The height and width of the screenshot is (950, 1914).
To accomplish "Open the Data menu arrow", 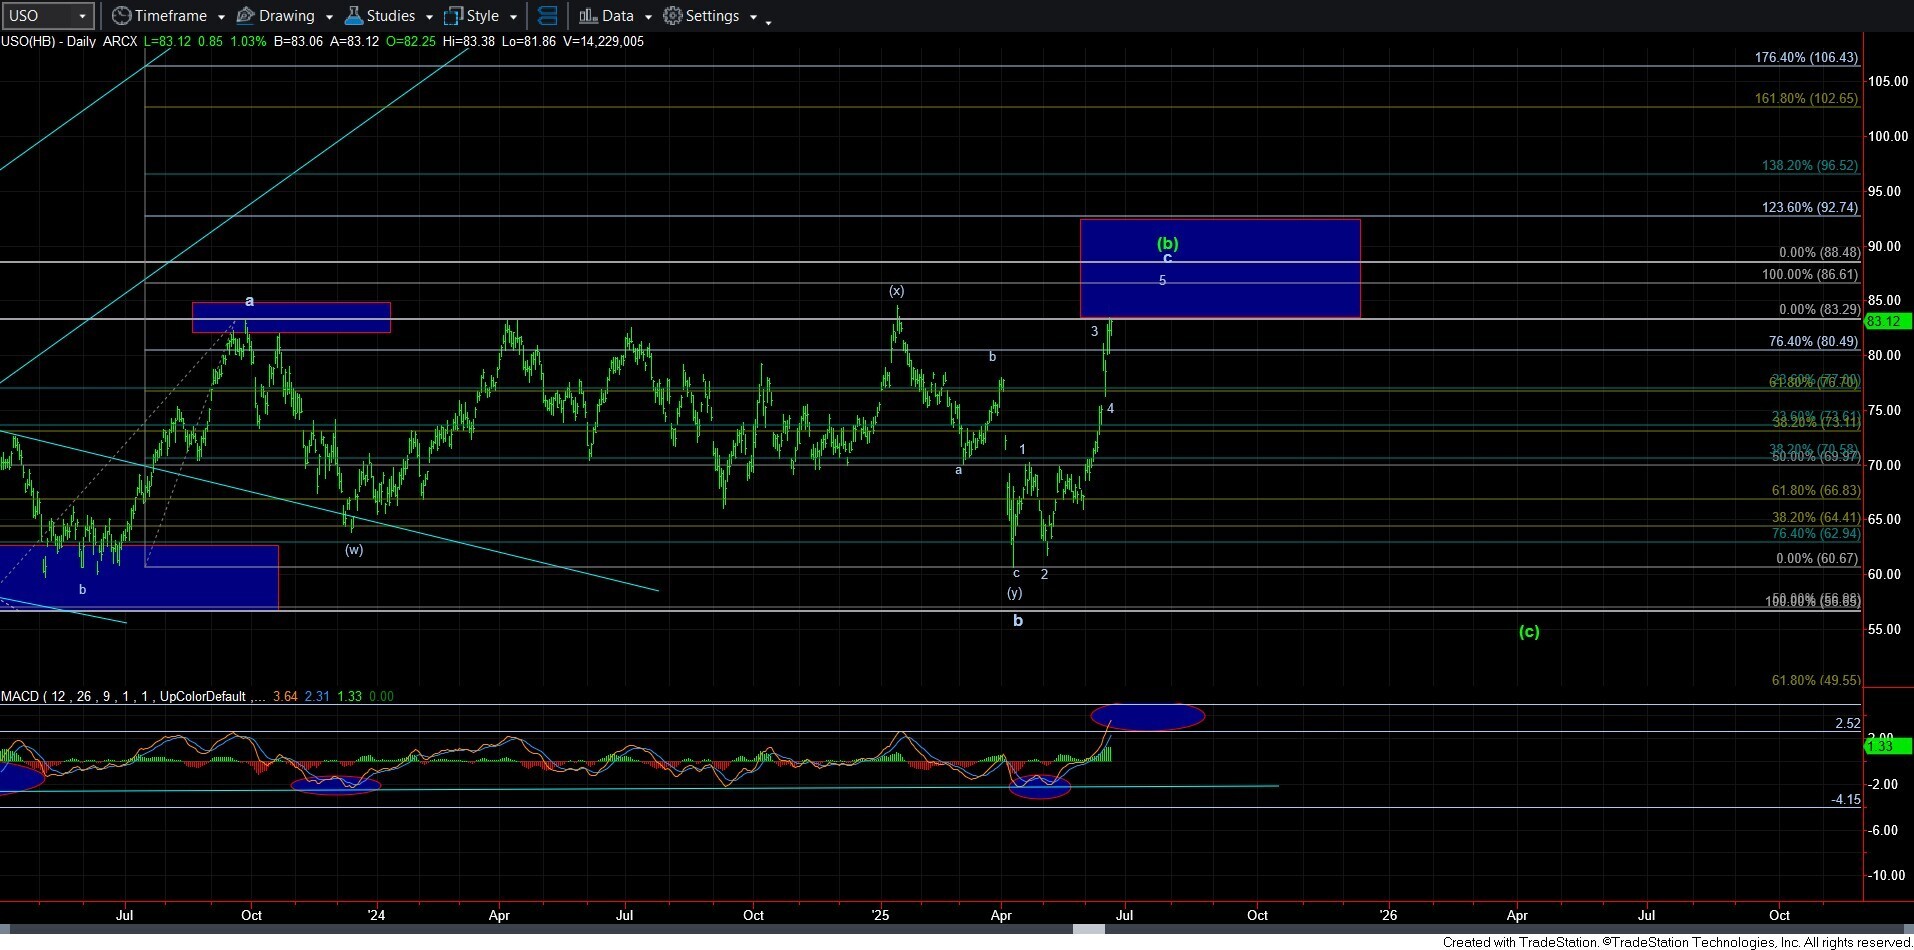I will pyautogui.click(x=648, y=17).
